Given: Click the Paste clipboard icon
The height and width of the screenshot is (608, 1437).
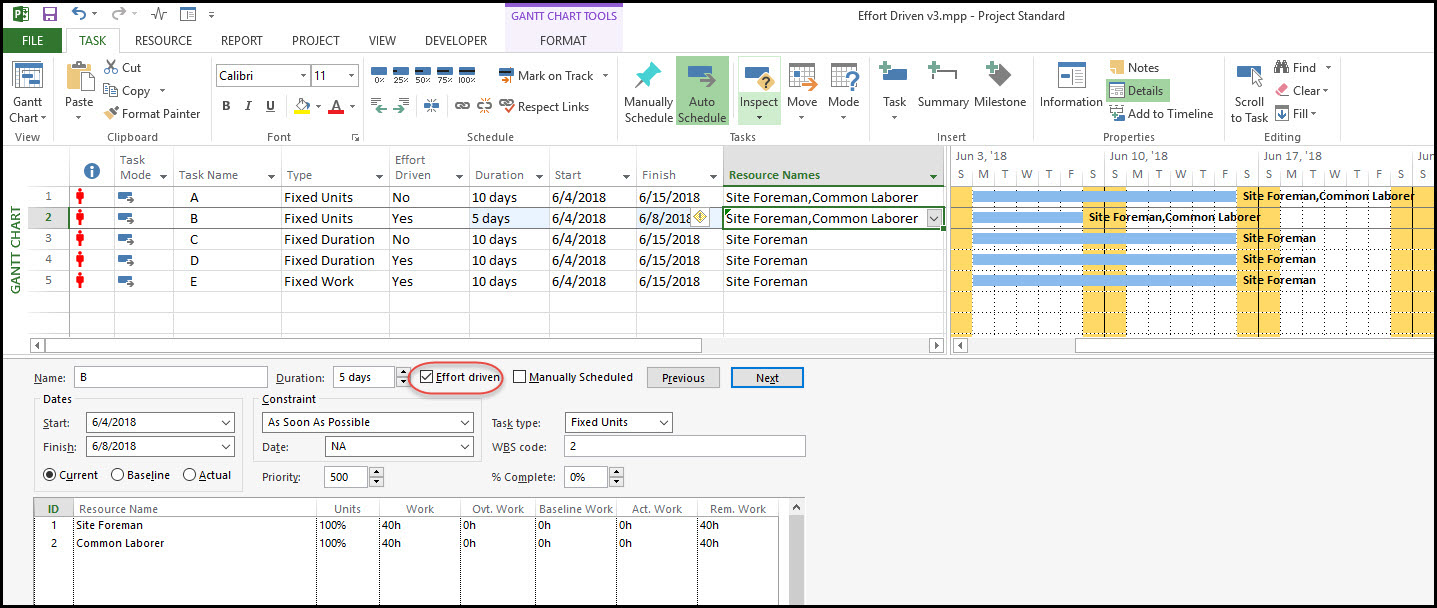Looking at the screenshot, I should click(x=79, y=78).
